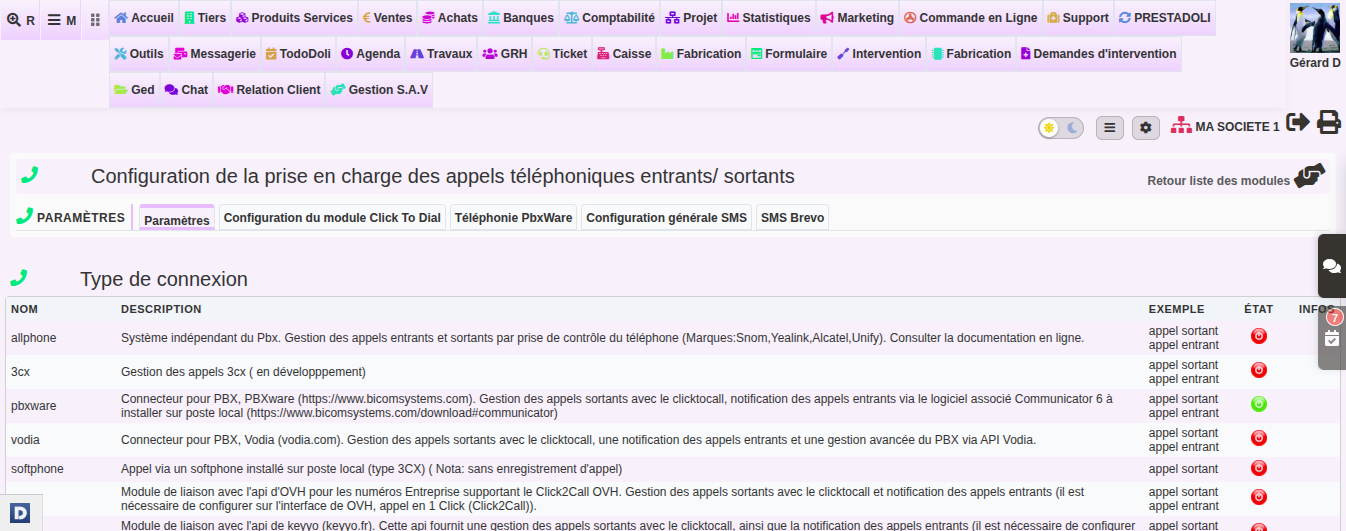The height and width of the screenshot is (531, 1346).
Task: Open the Tiers menu
Action: [x=205, y=18]
